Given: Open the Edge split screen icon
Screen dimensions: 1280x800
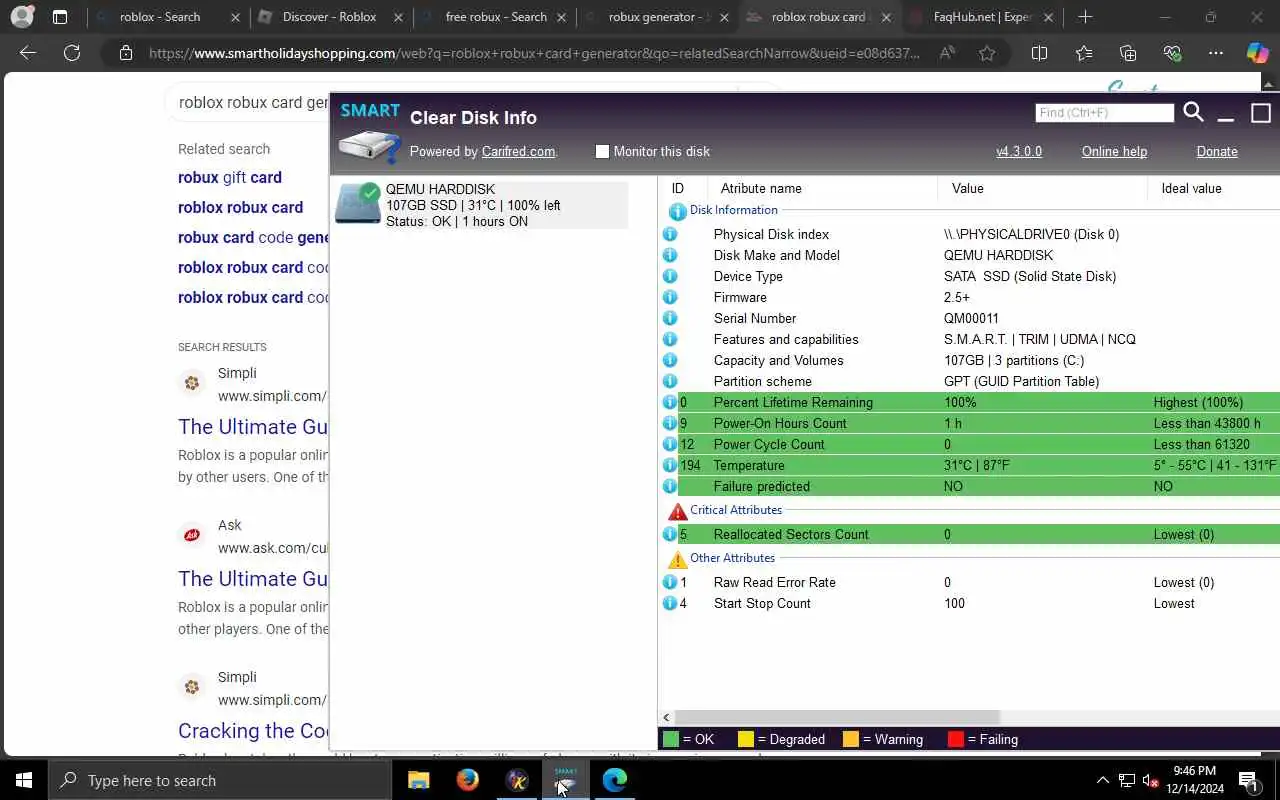Looking at the screenshot, I should point(1039,53).
